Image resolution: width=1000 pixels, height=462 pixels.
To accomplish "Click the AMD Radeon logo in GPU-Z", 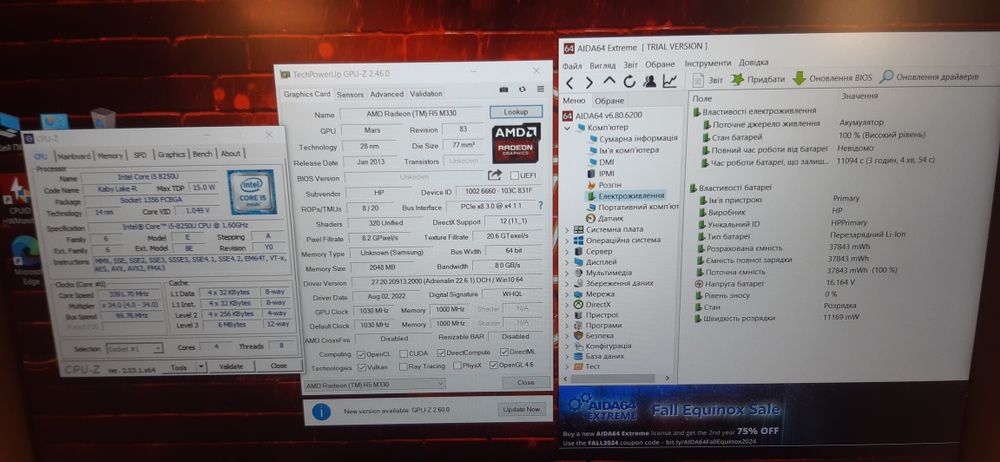I will [x=516, y=142].
